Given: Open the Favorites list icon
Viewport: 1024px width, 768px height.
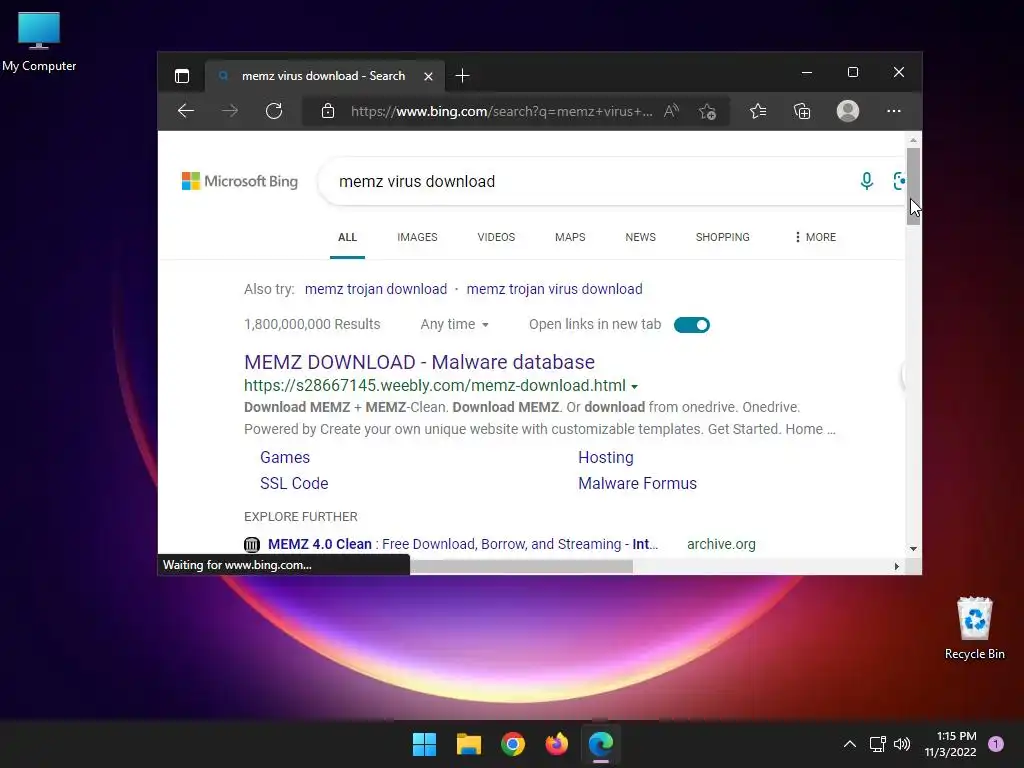Looking at the screenshot, I should pos(758,111).
